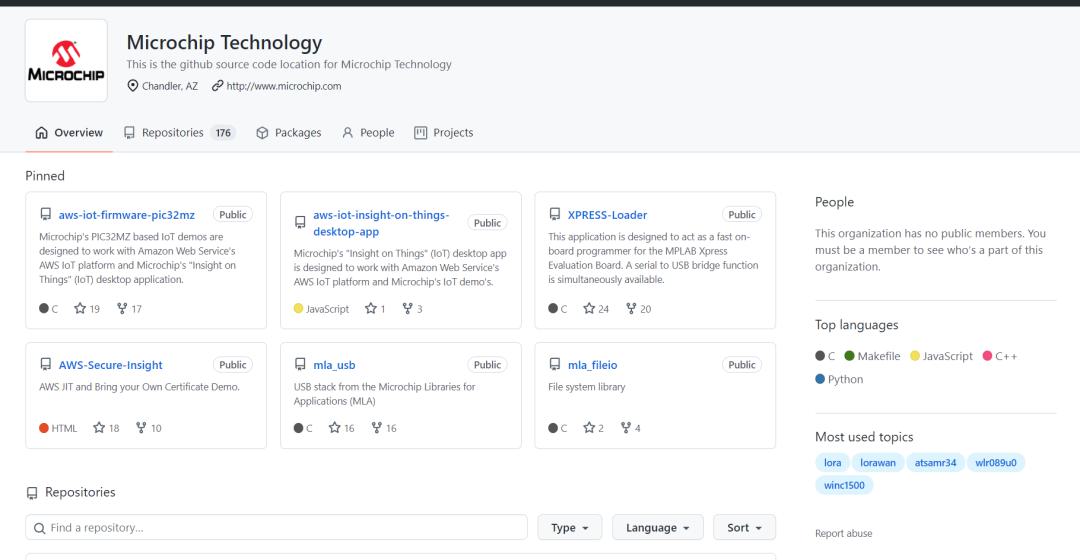Open the mla_fileio repository
1080x560 pixels.
click(592, 365)
